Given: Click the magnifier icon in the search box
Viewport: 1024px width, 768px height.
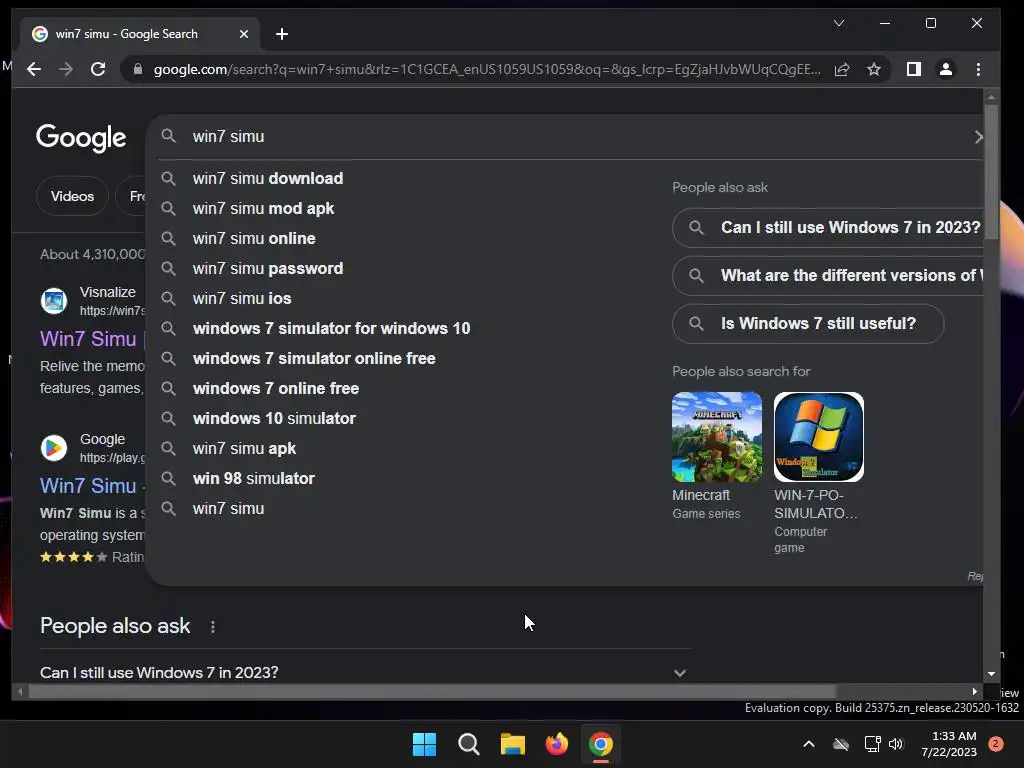Looking at the screenshot, I should [168, 136].
